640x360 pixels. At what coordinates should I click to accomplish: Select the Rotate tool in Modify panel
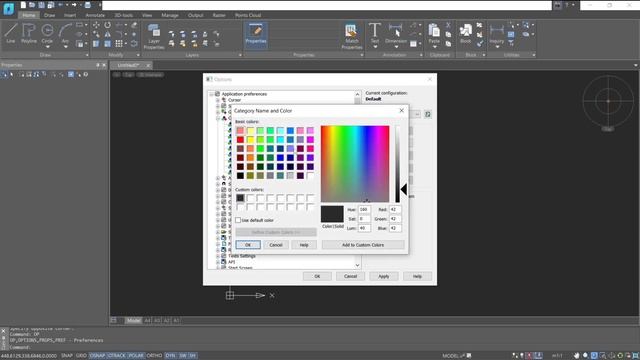(107, 25)
